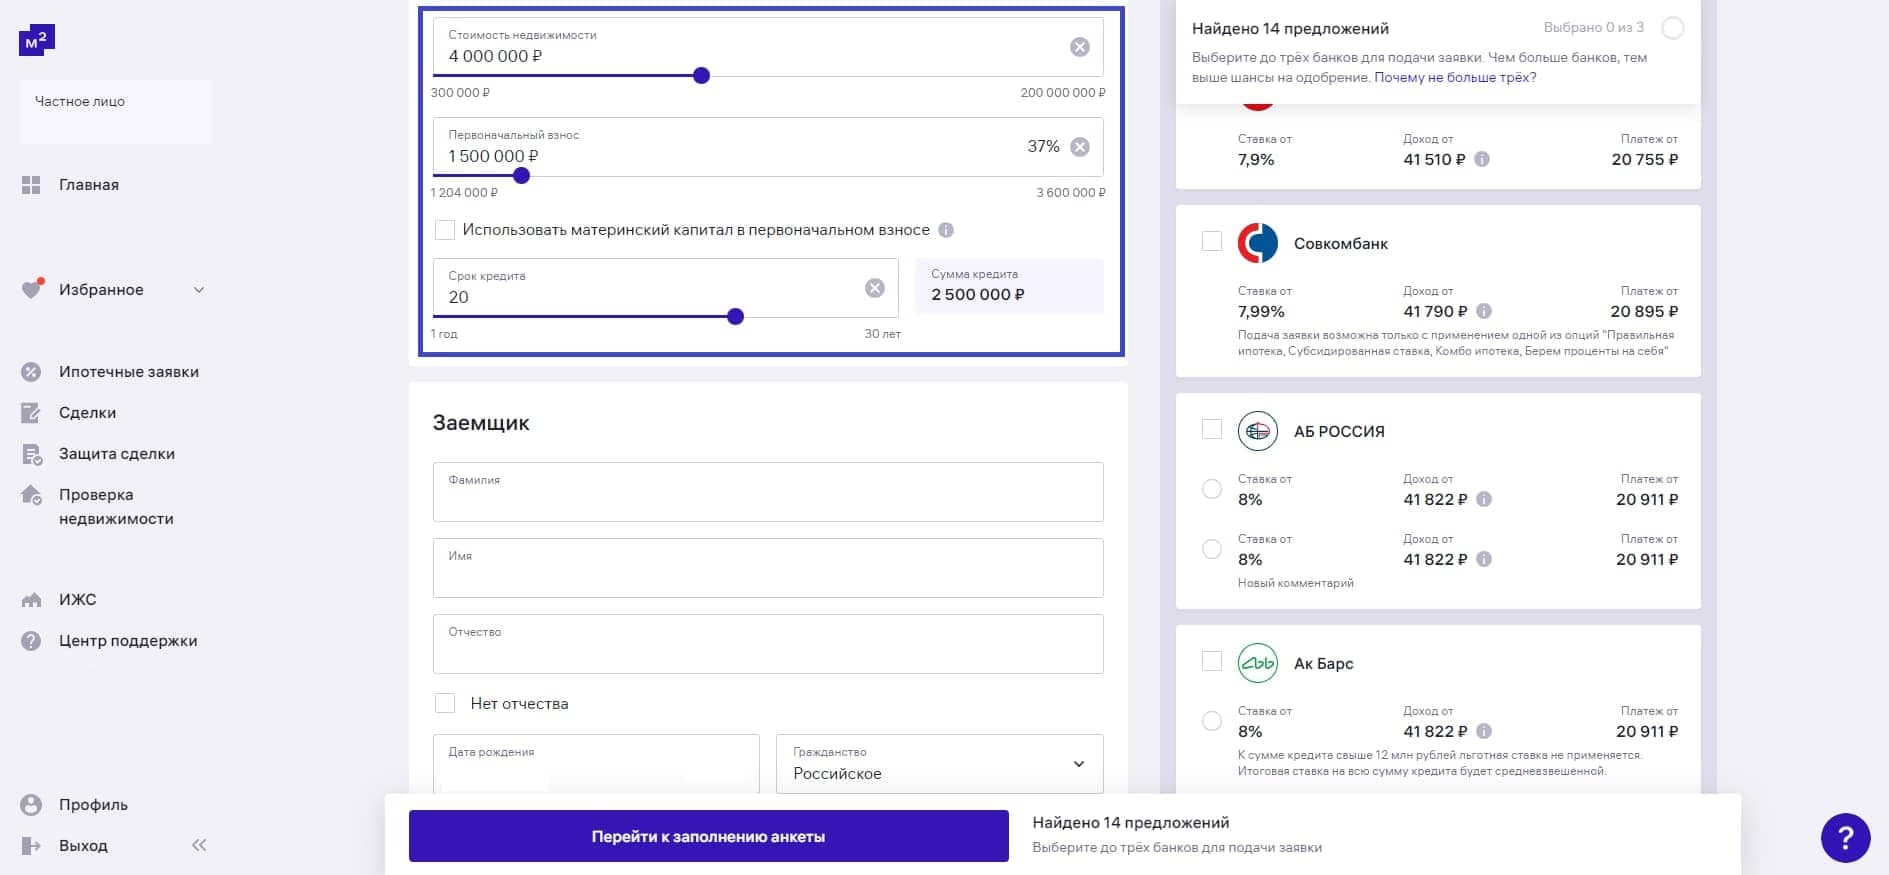Clear the Стоимость недвижимости field
The width and height of the screenshot is (1889, 875).
[x=1080, y=47]
